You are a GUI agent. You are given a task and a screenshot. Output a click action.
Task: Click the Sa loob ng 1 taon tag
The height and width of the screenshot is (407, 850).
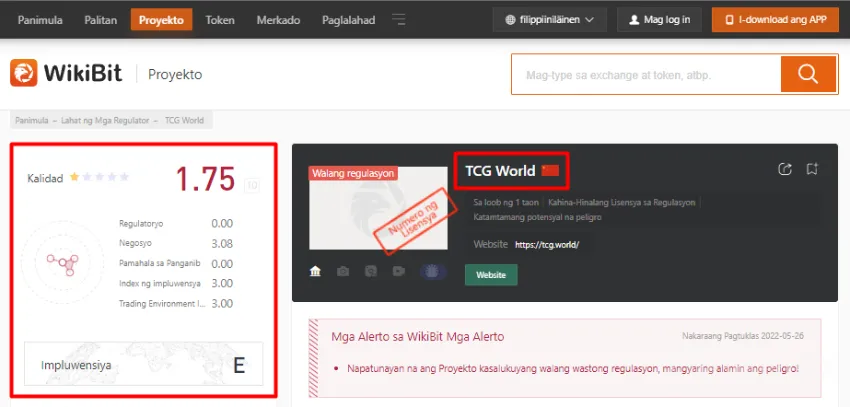pos(506,202)
